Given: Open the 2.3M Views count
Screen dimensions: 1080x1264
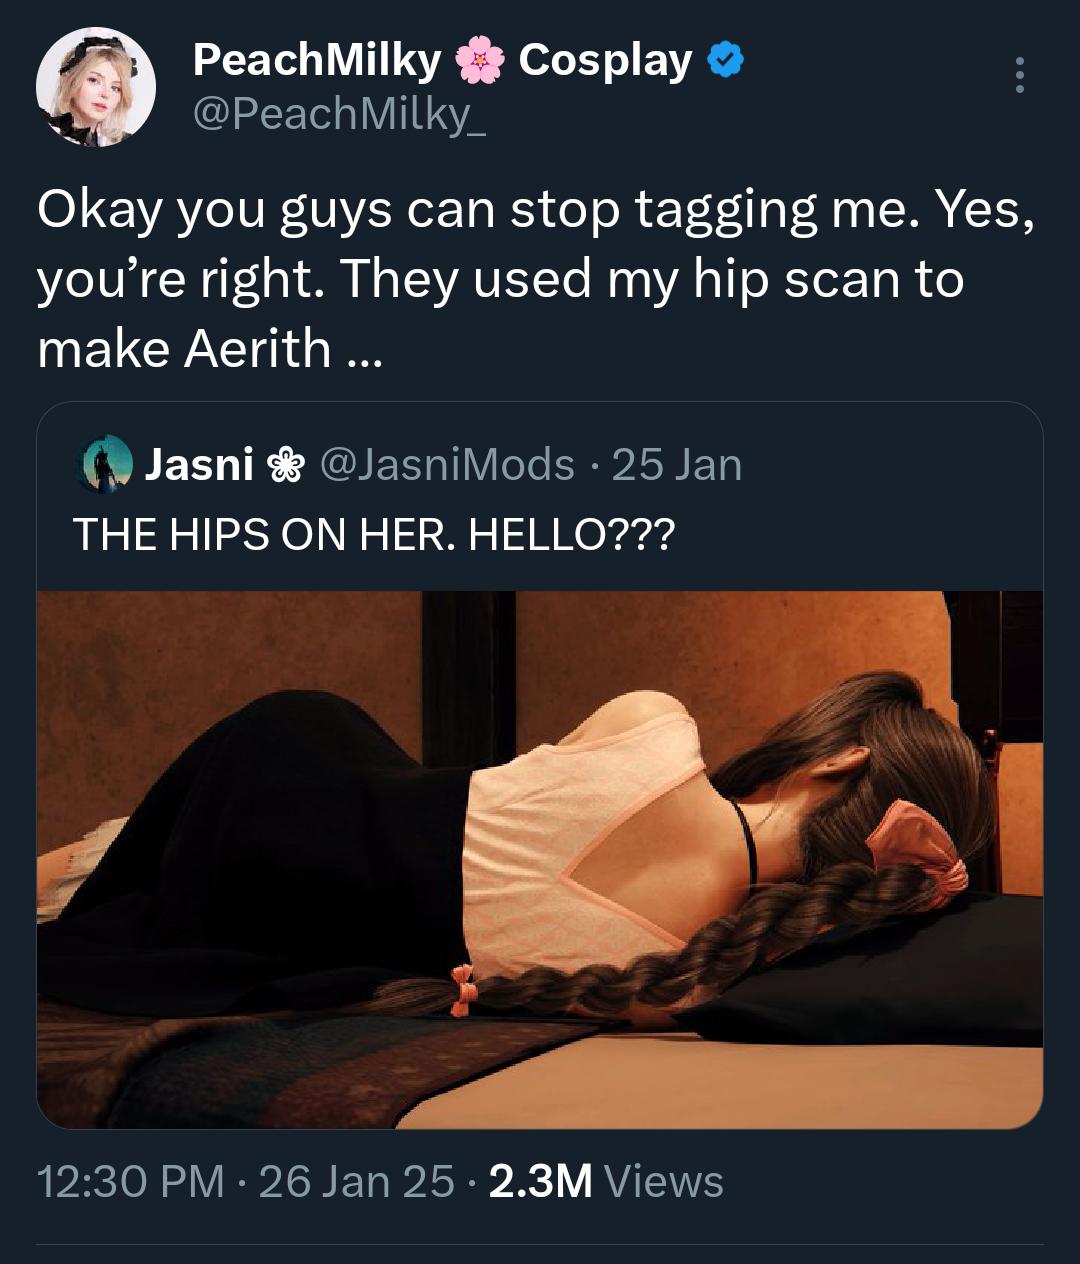Looking at the screenshot, I should [x=606, y=1181].
